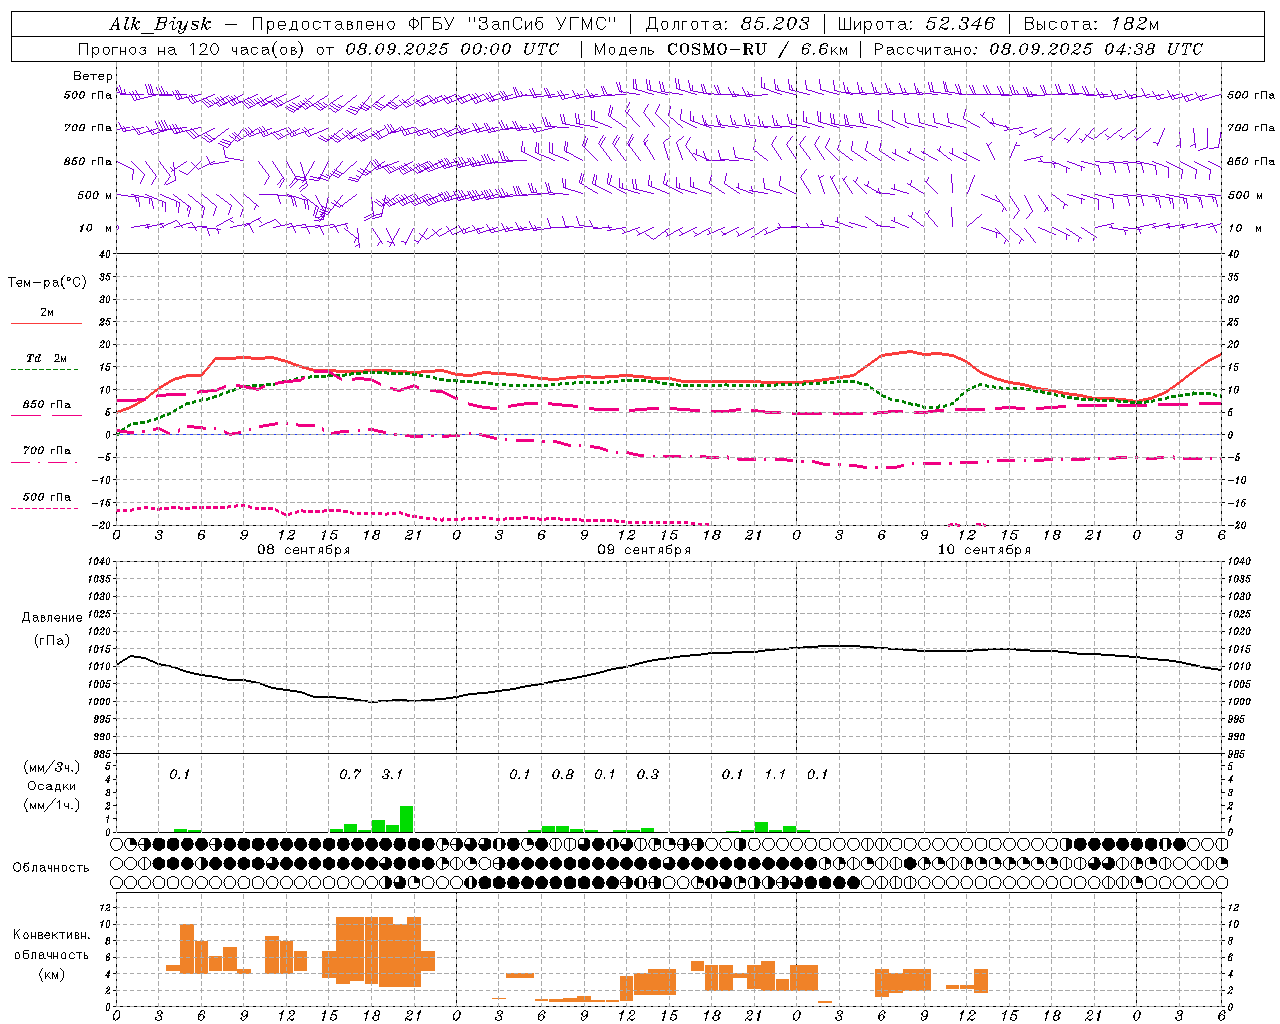Click the 0.7 precipitation value

(350, 774)
